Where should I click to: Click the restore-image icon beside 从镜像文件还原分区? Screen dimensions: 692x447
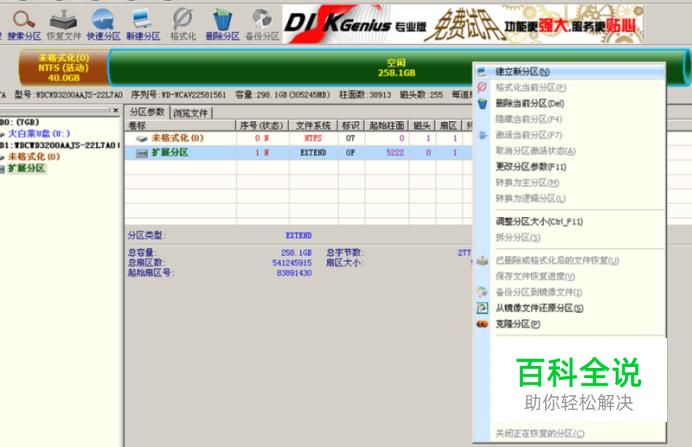point(482,308)
